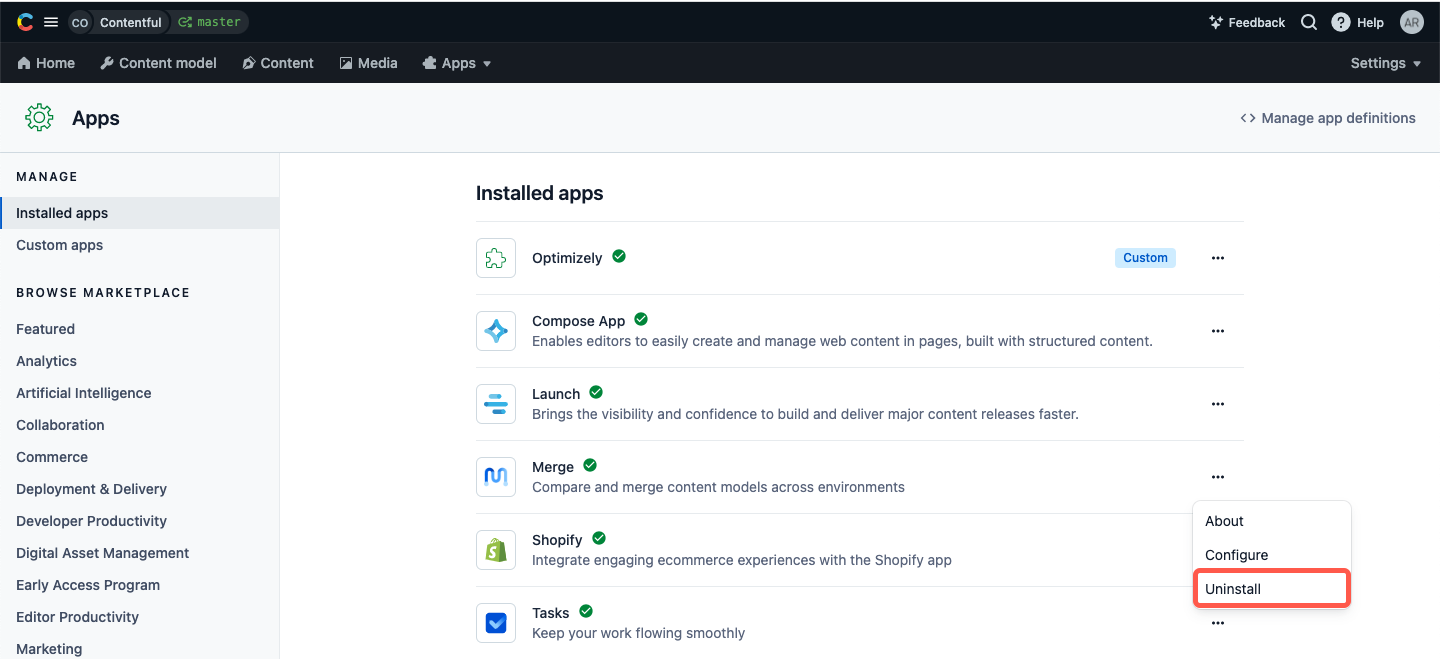Click Tasks app name text
Viewport: 1440px width, 659px height.
coord(550,613)
